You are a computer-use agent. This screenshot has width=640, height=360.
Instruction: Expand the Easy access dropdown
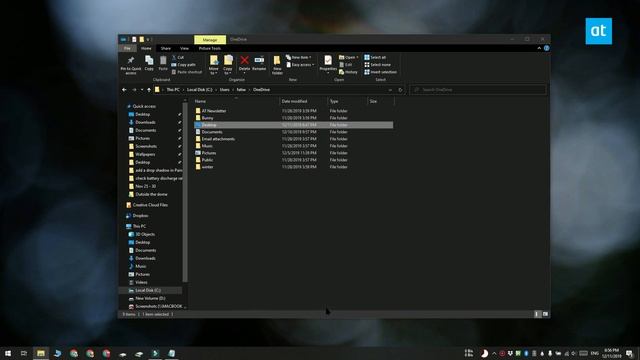click(x=300, y=65)
